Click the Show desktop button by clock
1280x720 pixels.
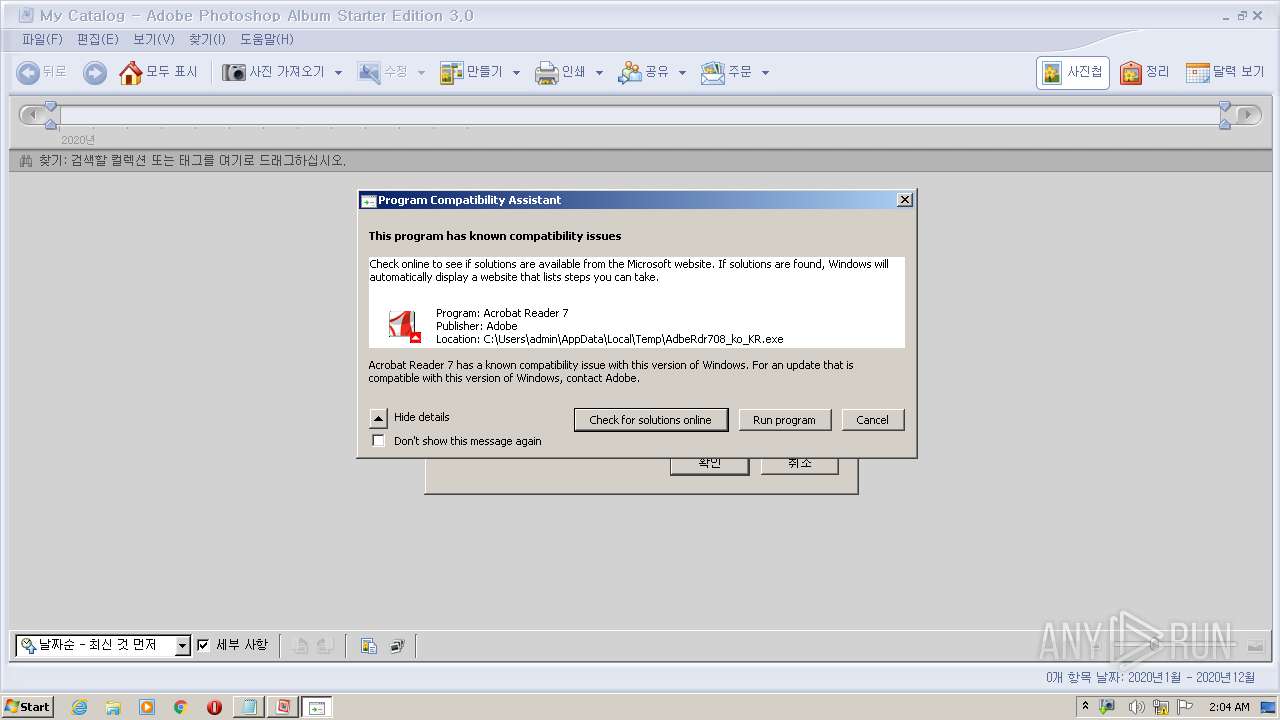[x=1268, y=707]
